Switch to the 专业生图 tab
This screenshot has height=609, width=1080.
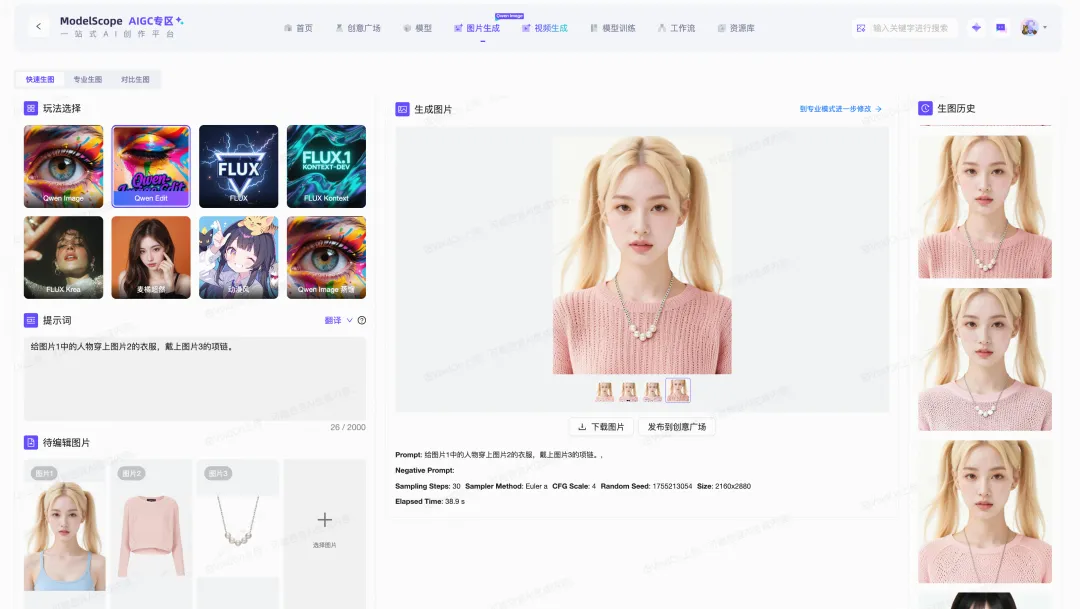coord(87,79)
